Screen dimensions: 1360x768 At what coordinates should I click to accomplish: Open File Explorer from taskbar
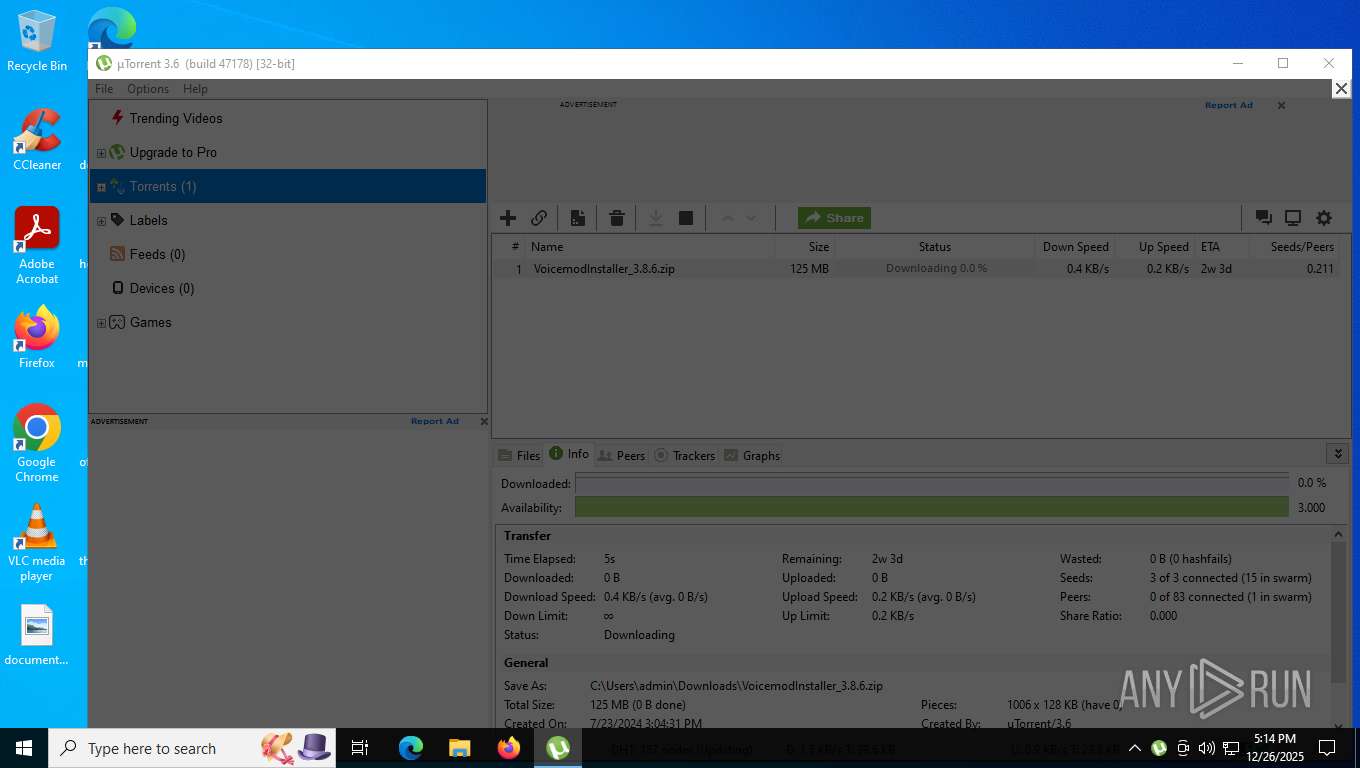(x=459, y=748)
